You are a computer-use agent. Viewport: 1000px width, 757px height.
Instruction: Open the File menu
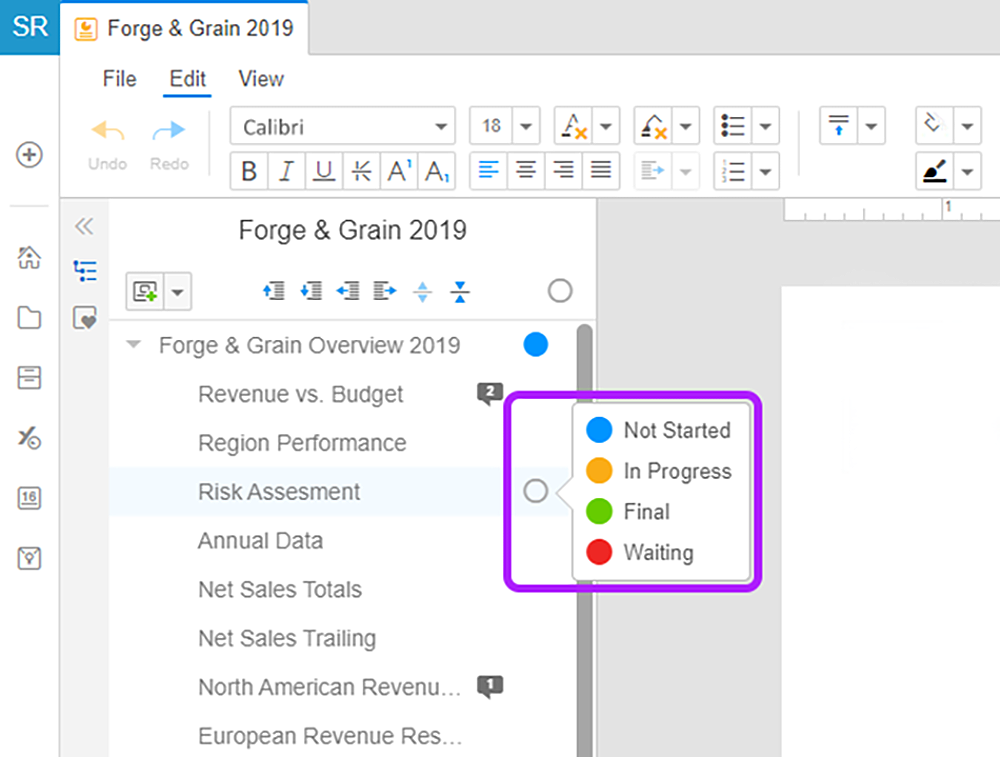119,79
